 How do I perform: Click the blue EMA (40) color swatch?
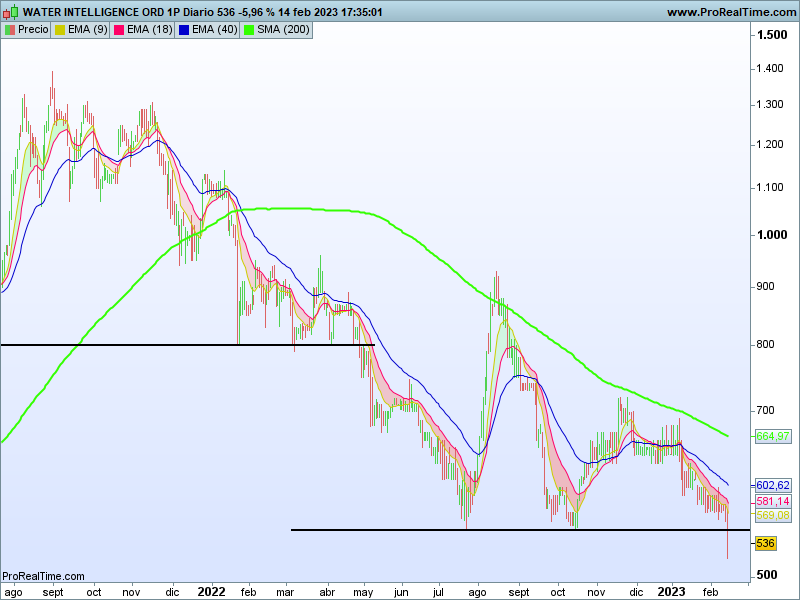click(x=184, y=30)
